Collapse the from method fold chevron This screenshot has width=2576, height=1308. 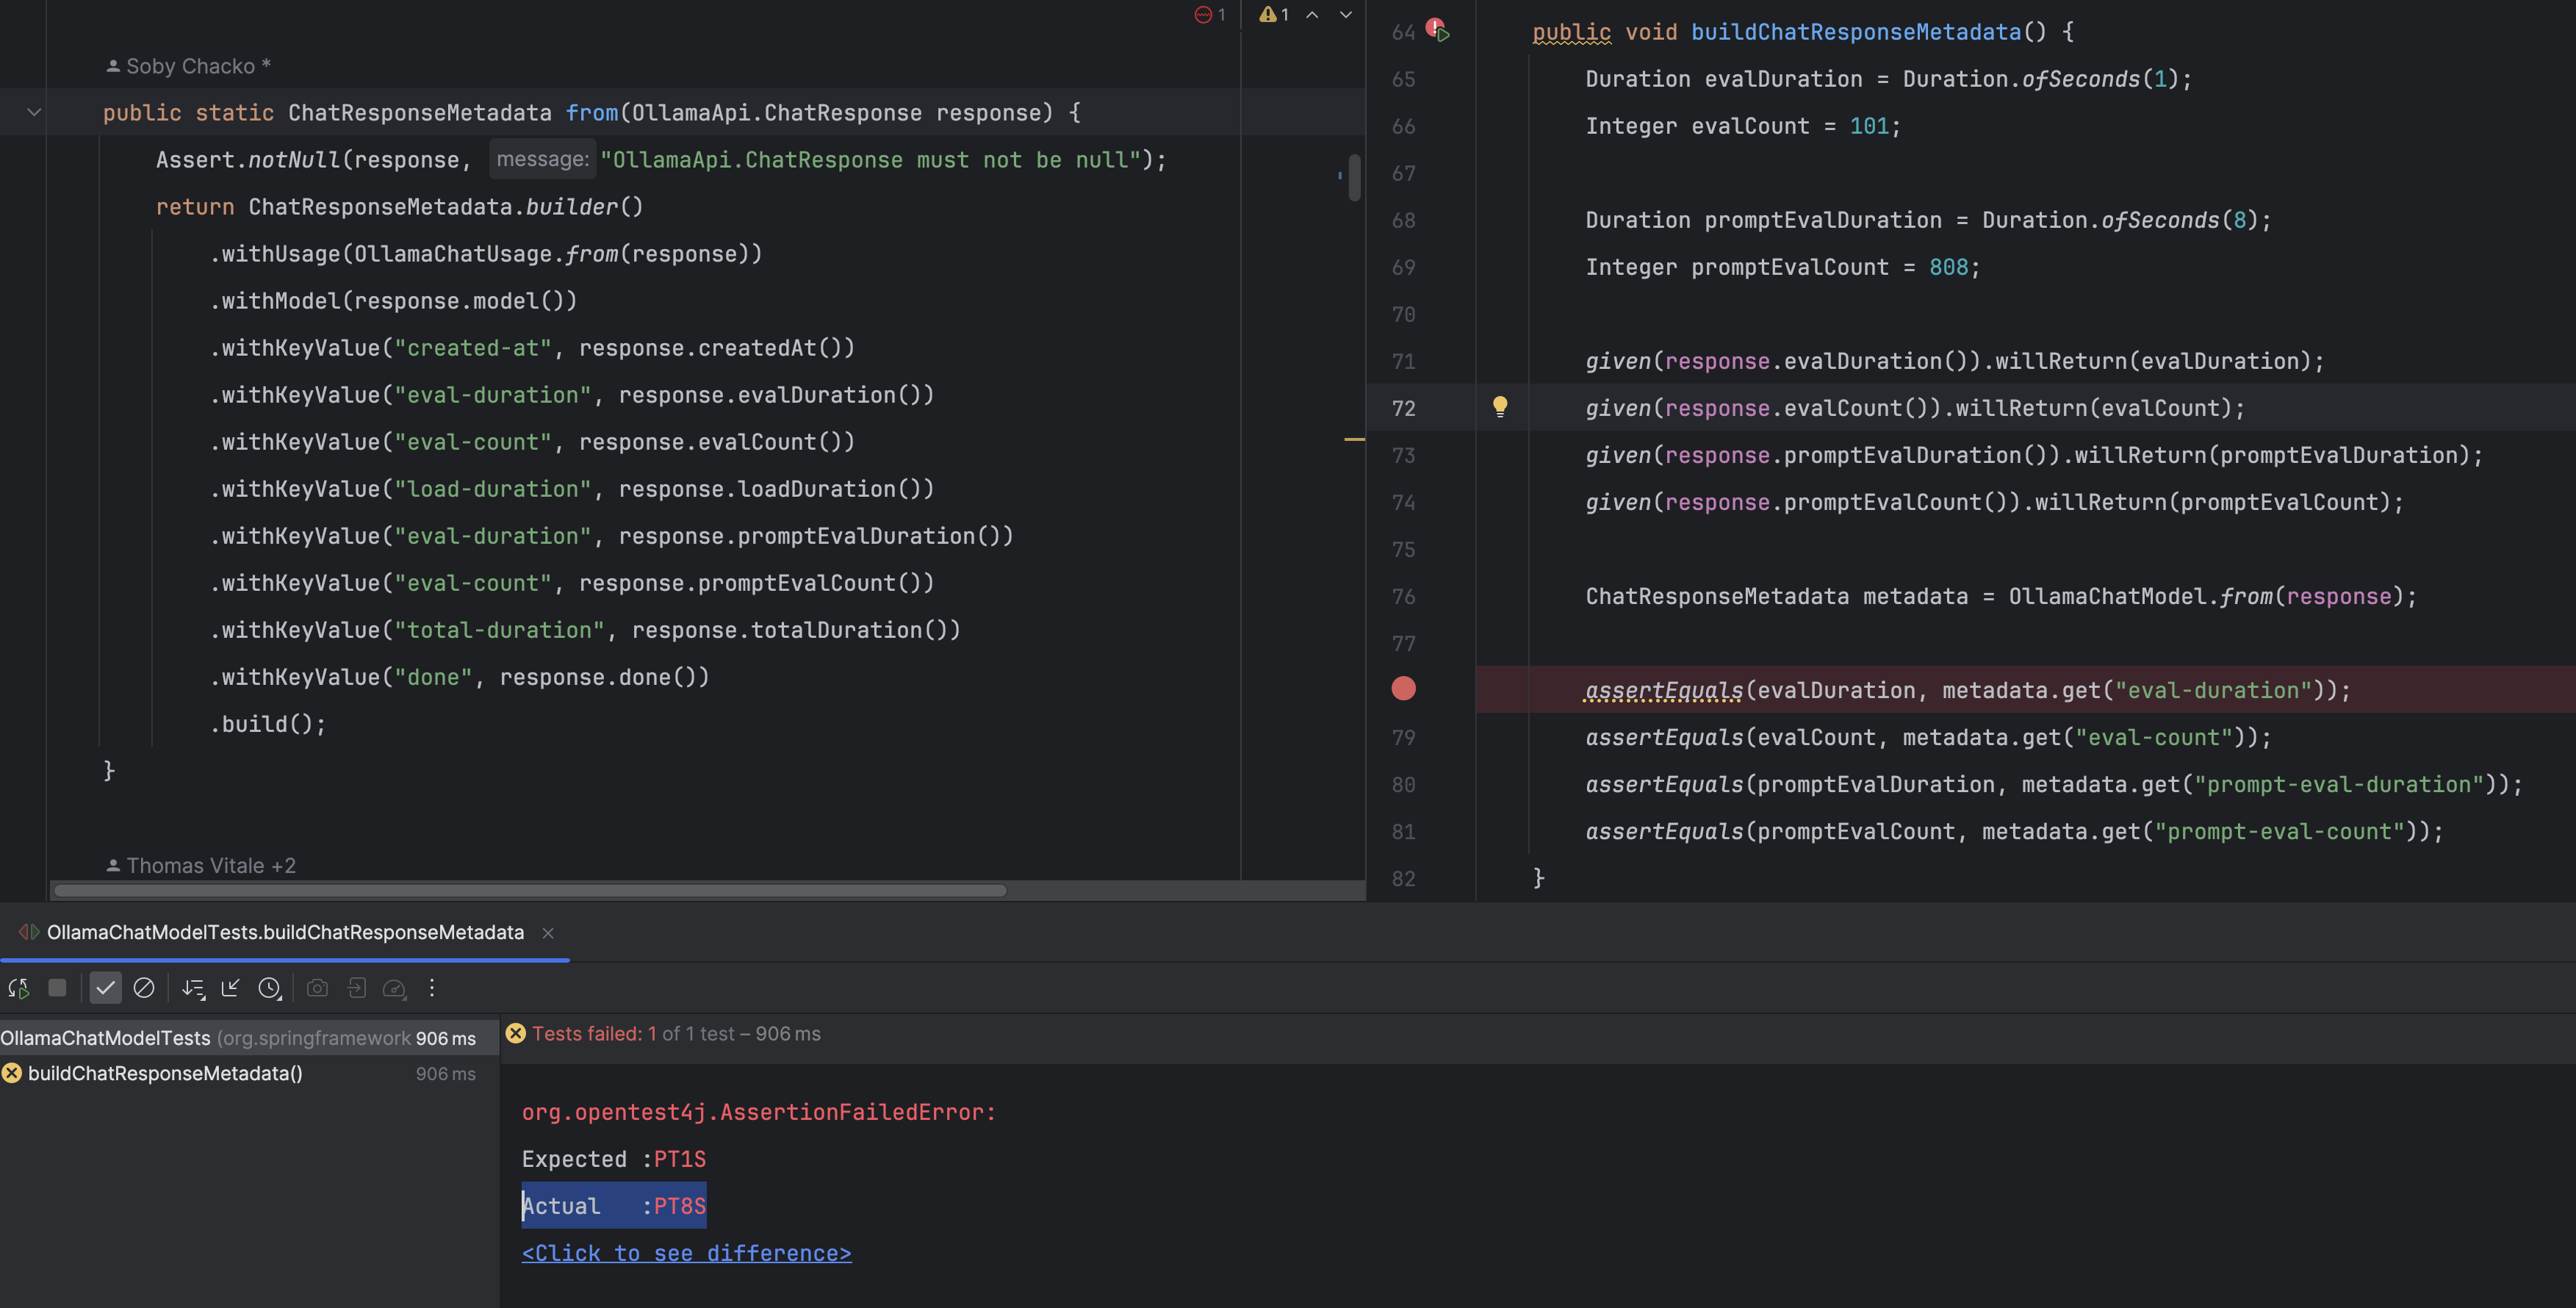34,112
